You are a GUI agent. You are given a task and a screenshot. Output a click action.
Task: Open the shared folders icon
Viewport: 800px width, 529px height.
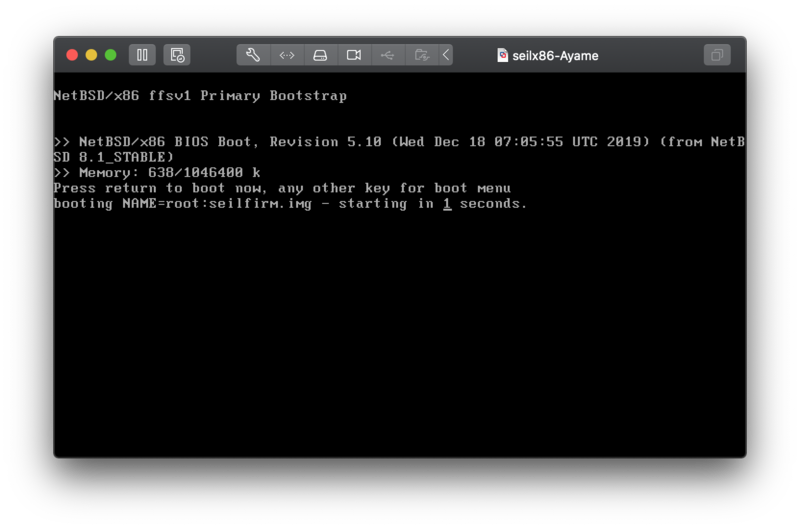point(421,55)
